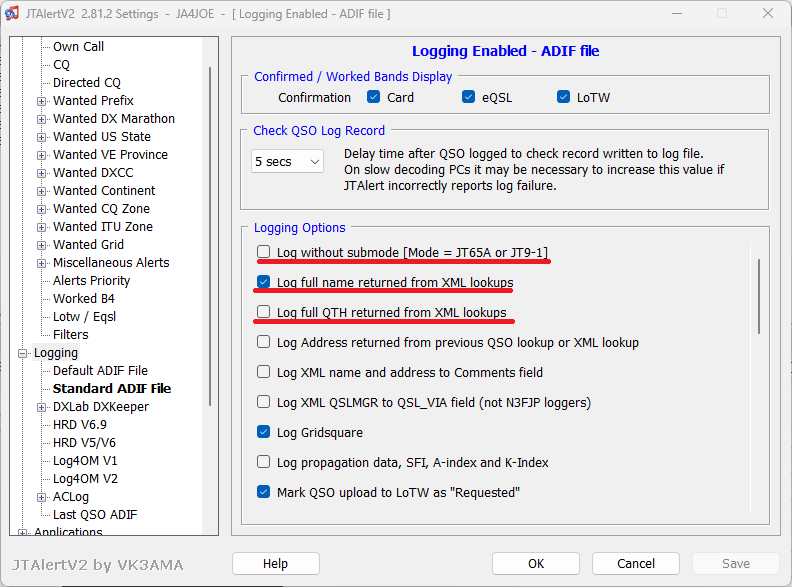792x587 pixels.
Task: Expand the Wanted Grid node
Action: coord(42,245)
